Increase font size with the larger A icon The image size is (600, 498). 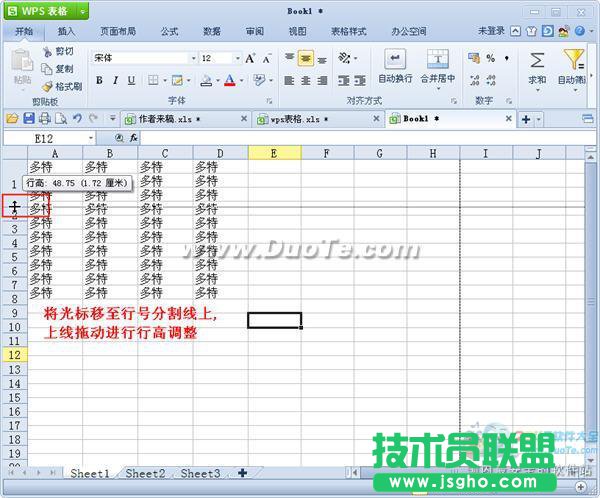coord(250,58)
